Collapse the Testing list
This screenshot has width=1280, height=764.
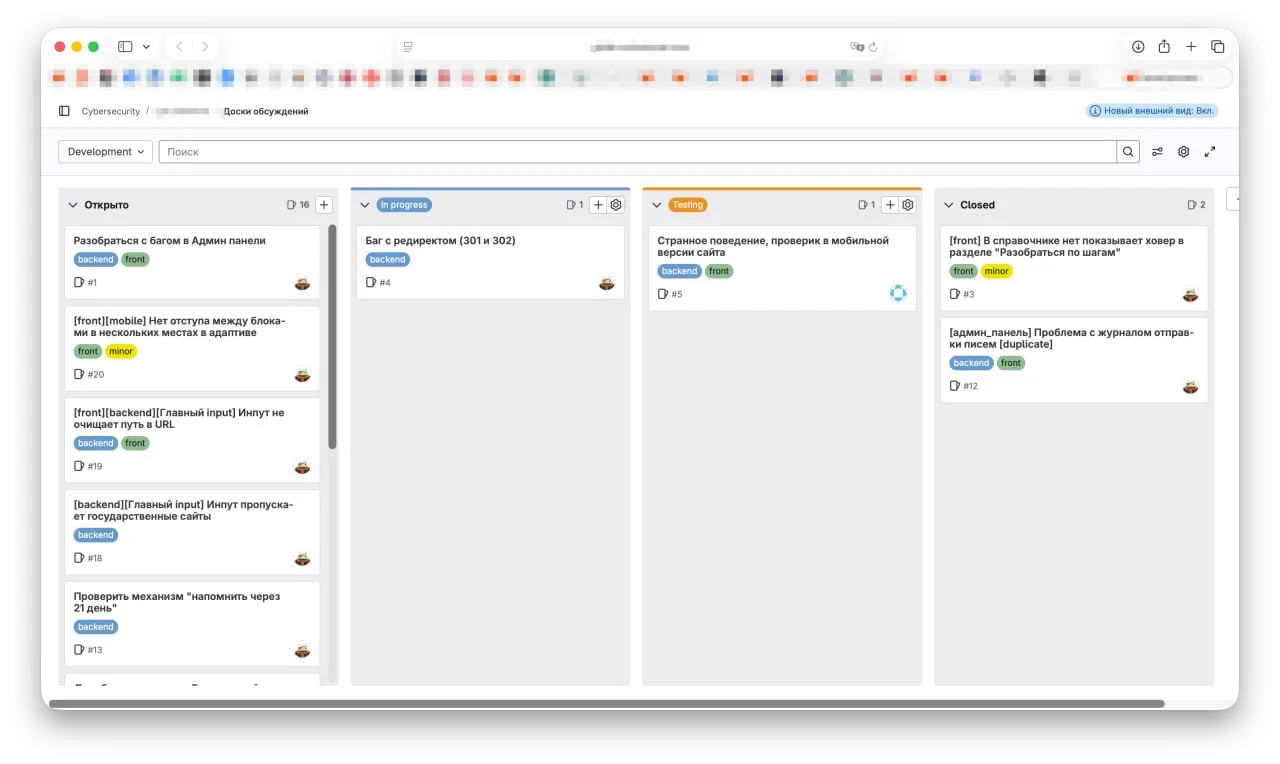click(656, 205)
